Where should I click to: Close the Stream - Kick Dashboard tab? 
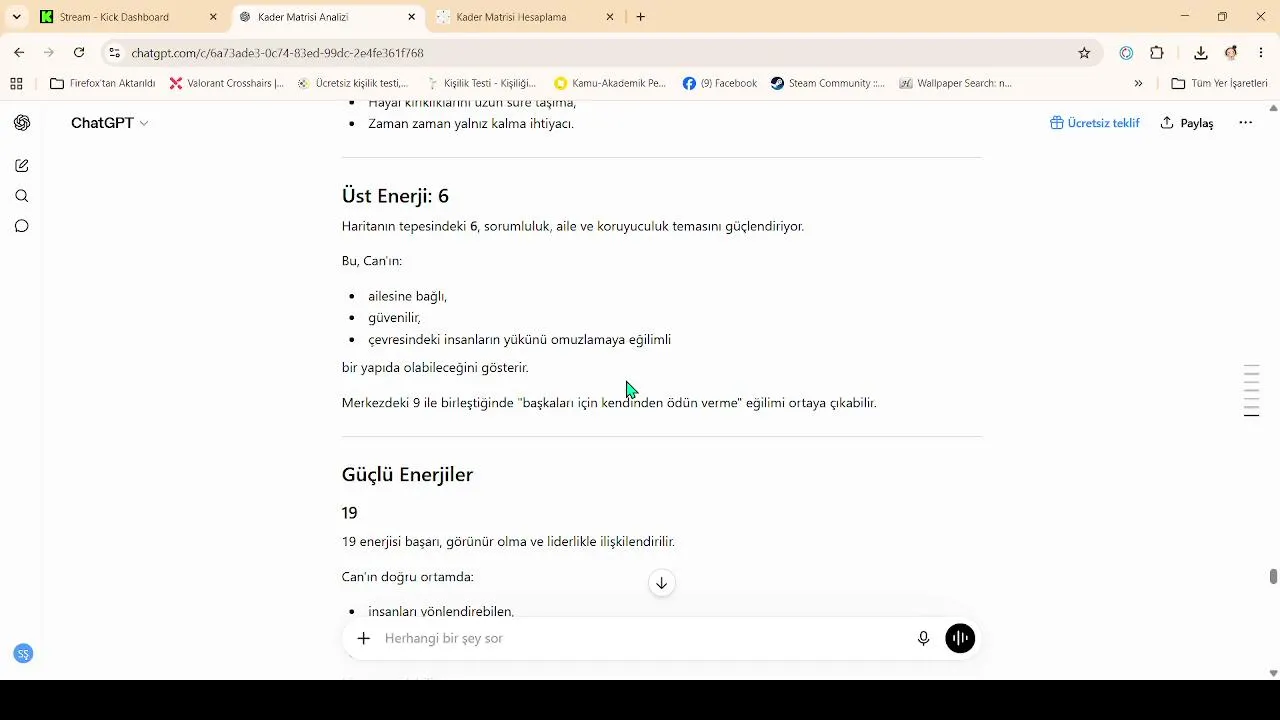(213, 17)
